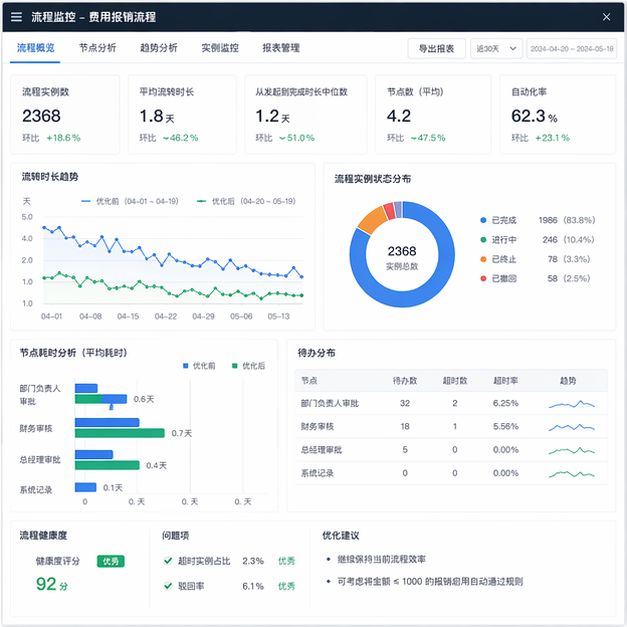The image size is (627, 627).
Task: Open trend sparkline for 系统记录 row
Action: [x=572, y=474]
